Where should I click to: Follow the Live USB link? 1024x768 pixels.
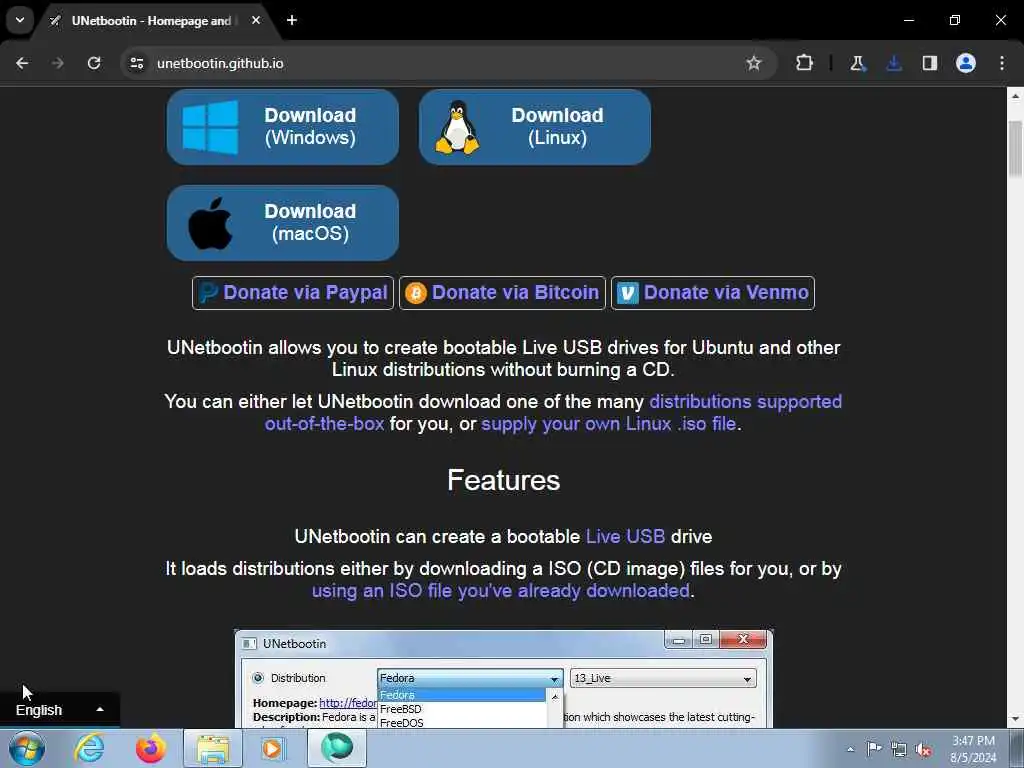(x=625, y=537)
